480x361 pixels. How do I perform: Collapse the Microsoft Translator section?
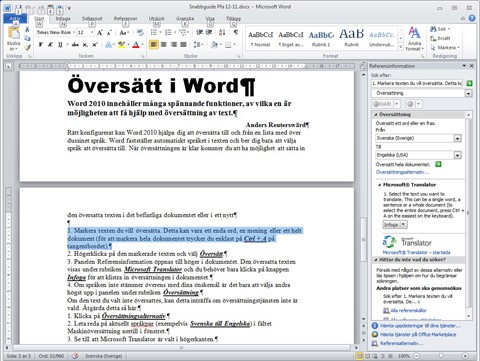(379, 185)
